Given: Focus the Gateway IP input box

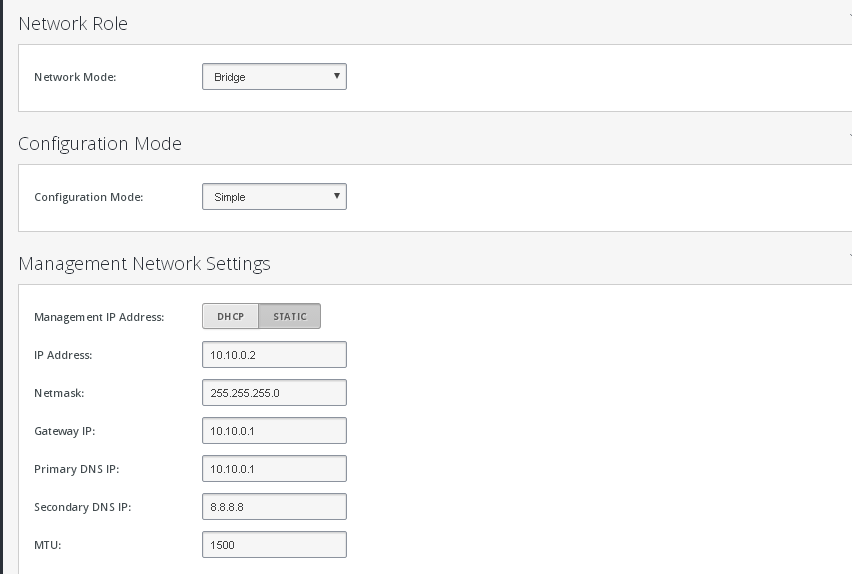Looking at the screenshot, I should [274, 430].
